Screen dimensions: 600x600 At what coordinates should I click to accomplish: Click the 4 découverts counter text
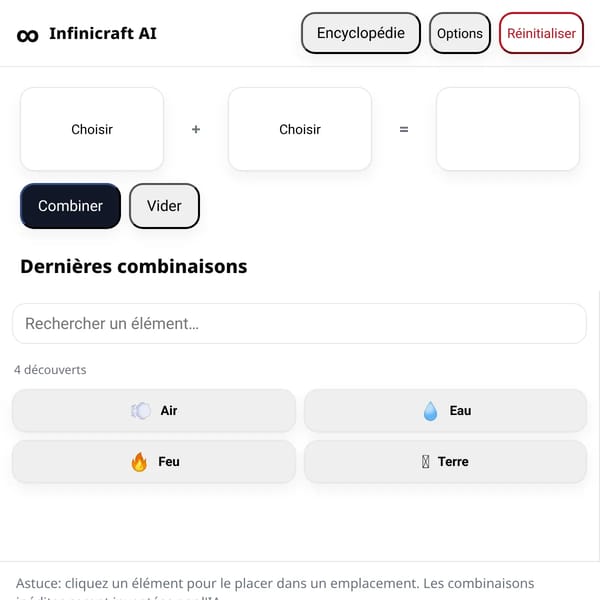(x=50, y=370)
